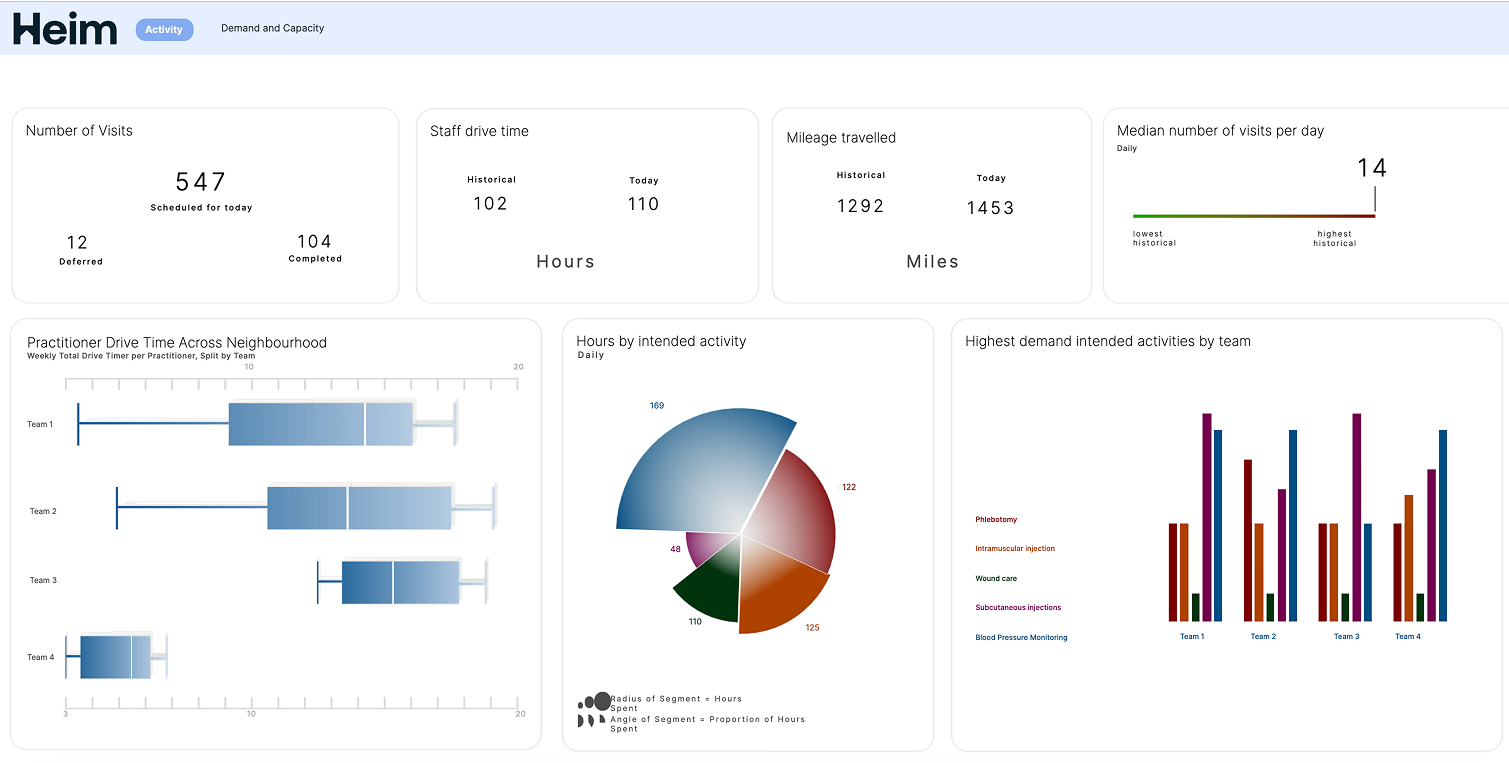Click Team 3 label under bar chart

point(1346,637)
